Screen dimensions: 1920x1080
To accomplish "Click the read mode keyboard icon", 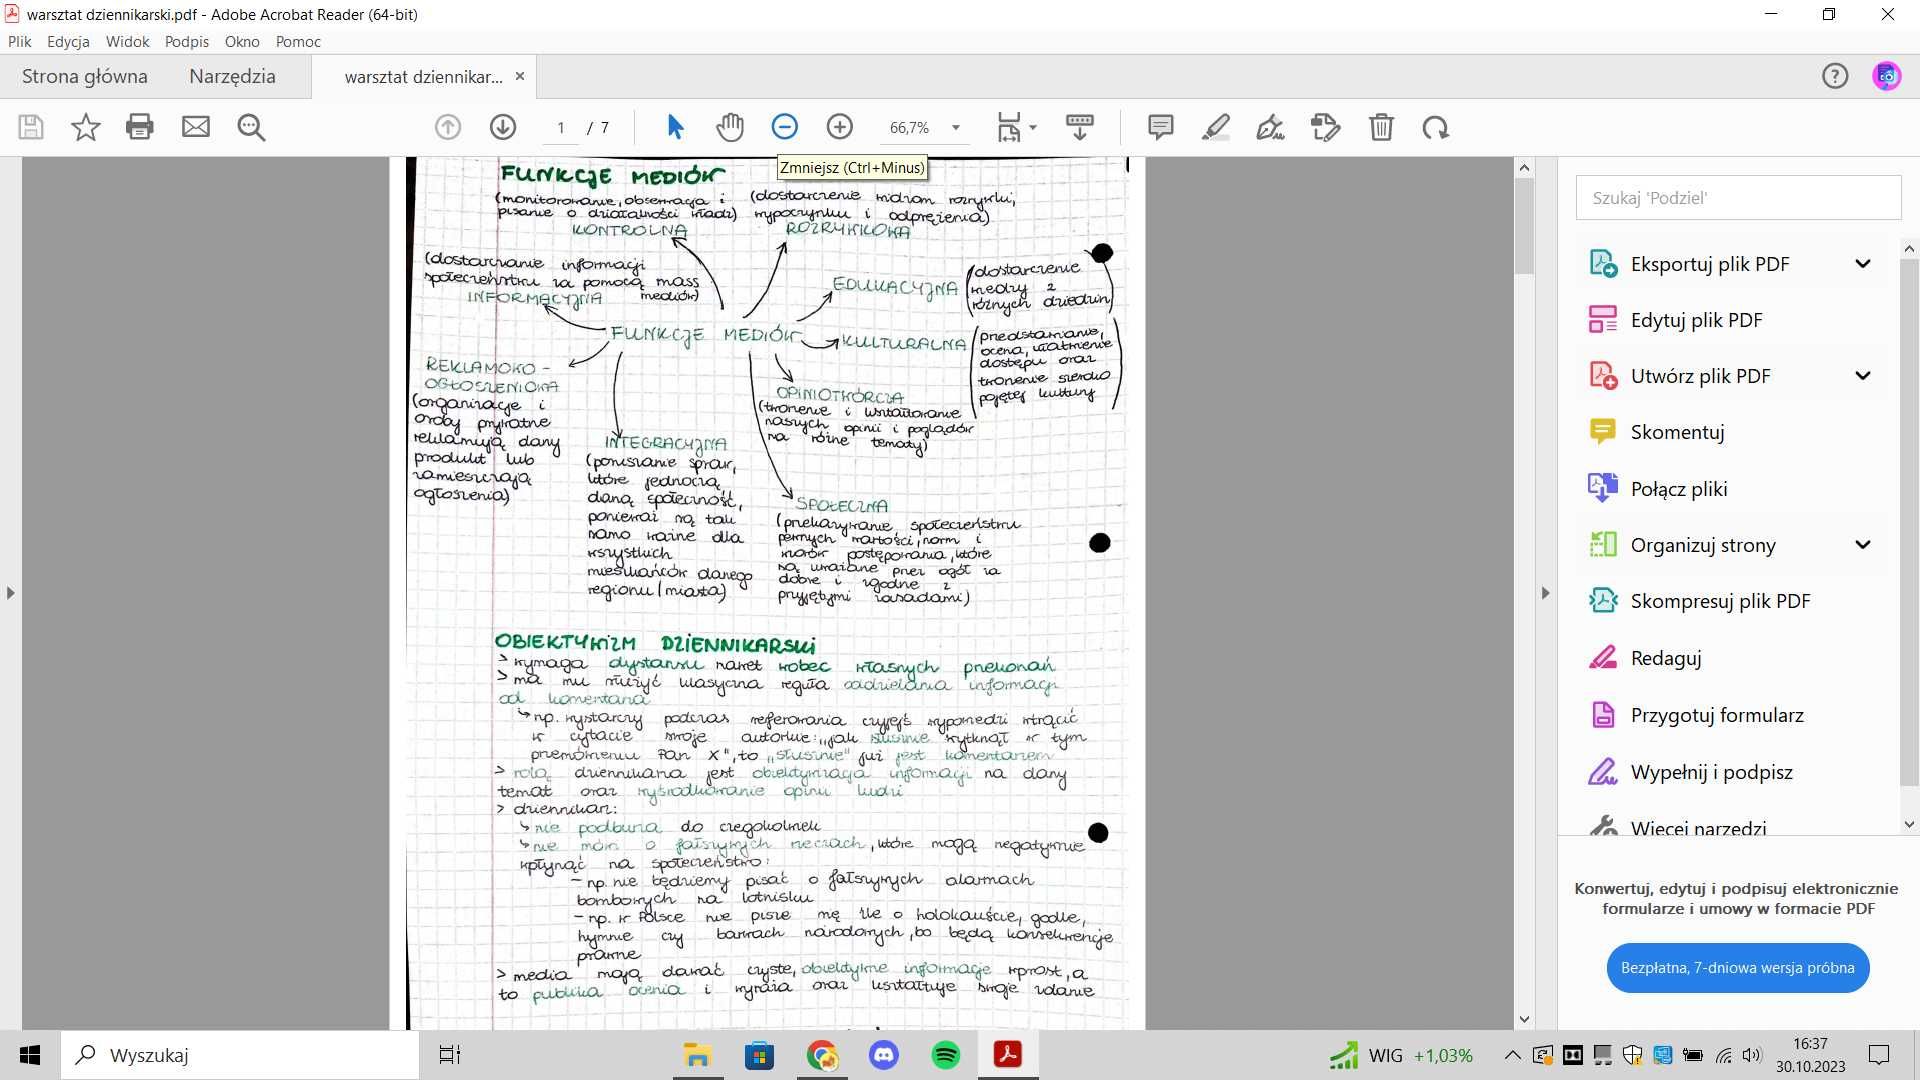I will click(1080, 127).
